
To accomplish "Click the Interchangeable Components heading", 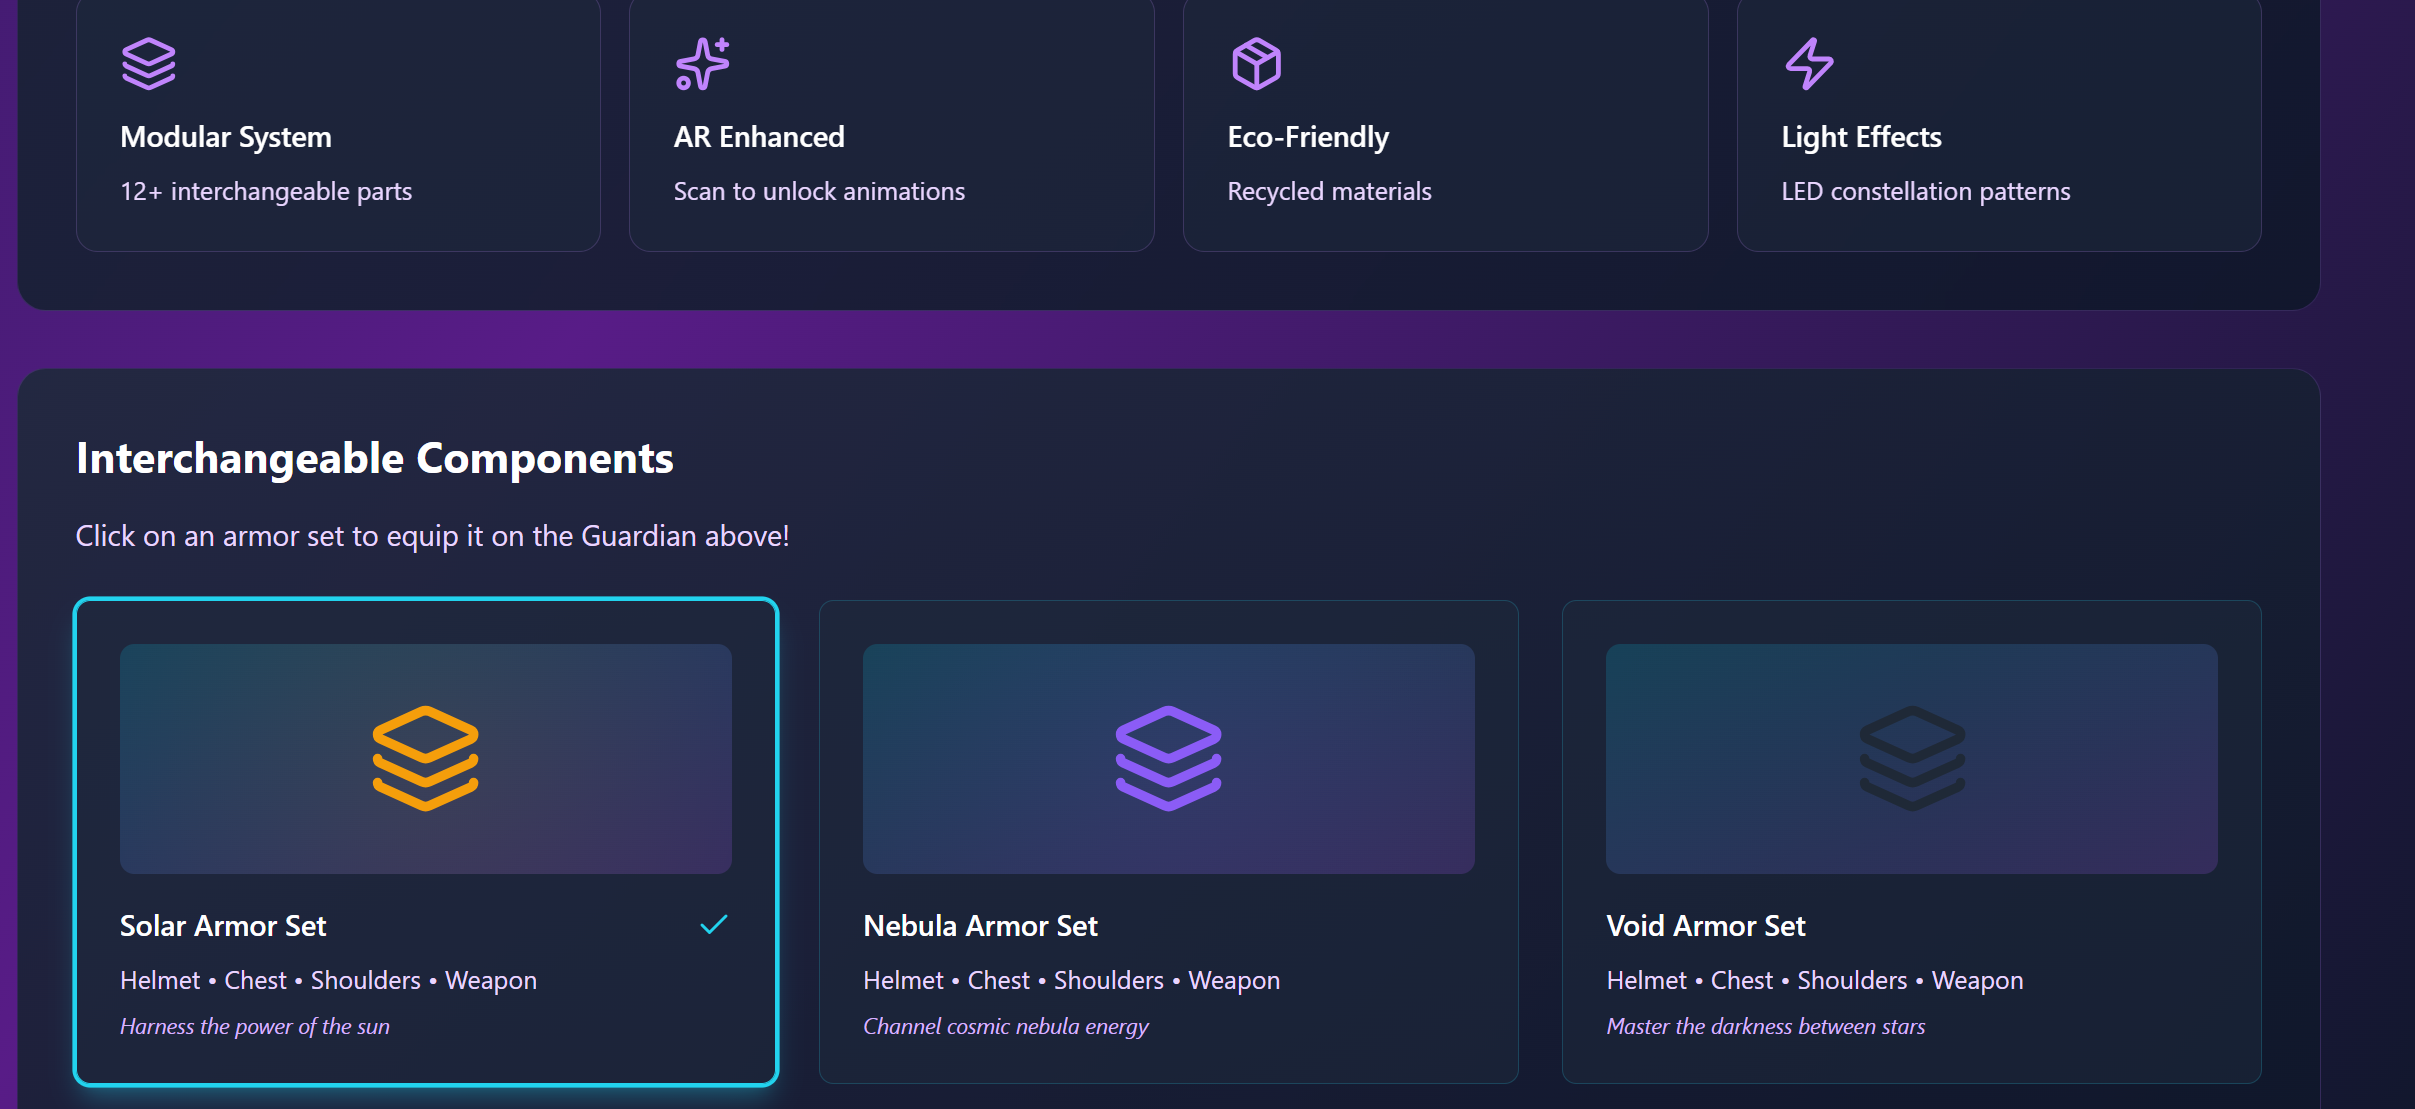I will point(375,459).
